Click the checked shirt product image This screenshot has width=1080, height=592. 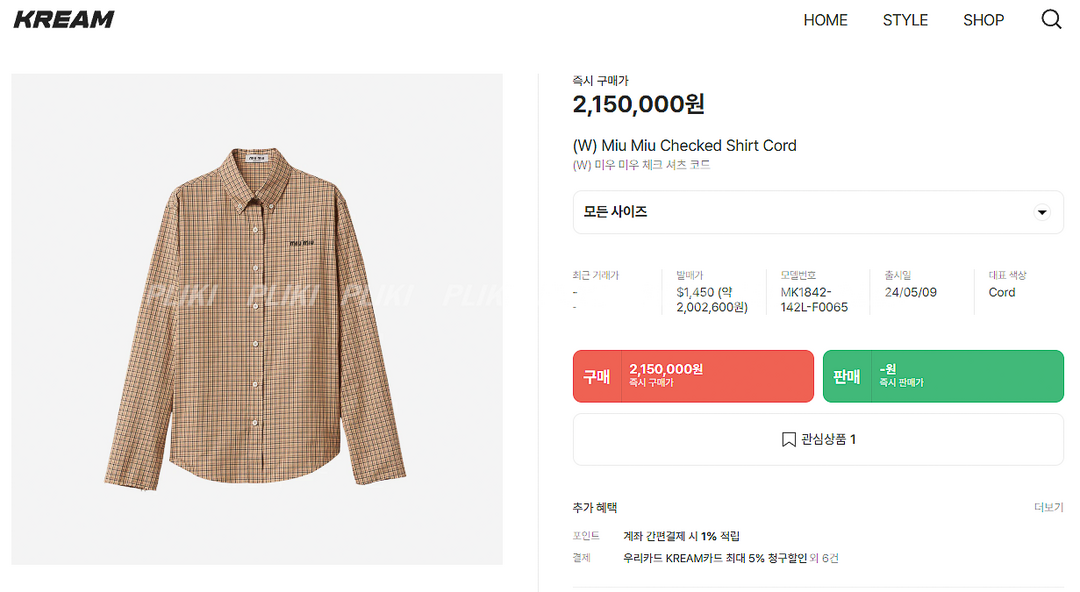coord(256,318)
